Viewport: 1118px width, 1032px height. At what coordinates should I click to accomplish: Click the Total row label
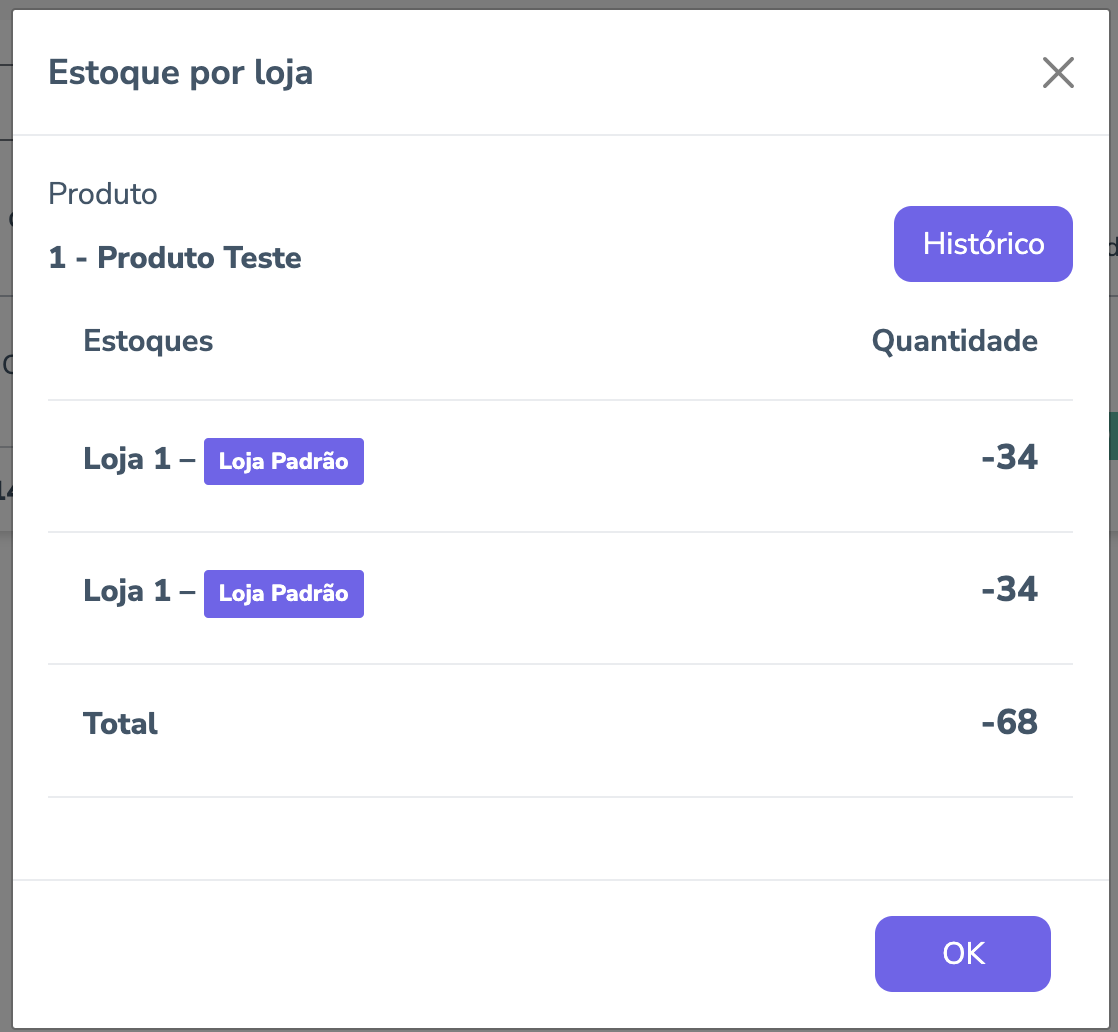(x=120, y=723)
